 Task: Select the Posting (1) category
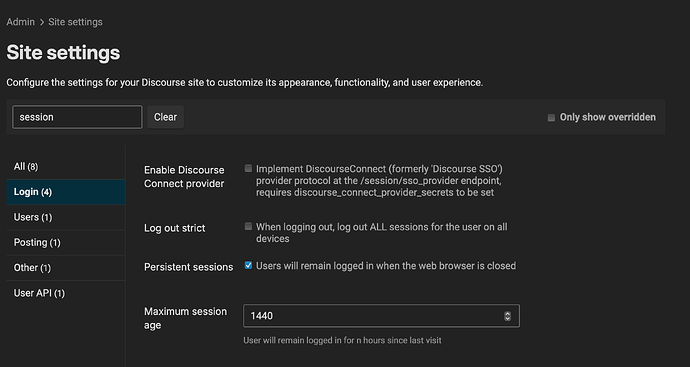[66, 242]
